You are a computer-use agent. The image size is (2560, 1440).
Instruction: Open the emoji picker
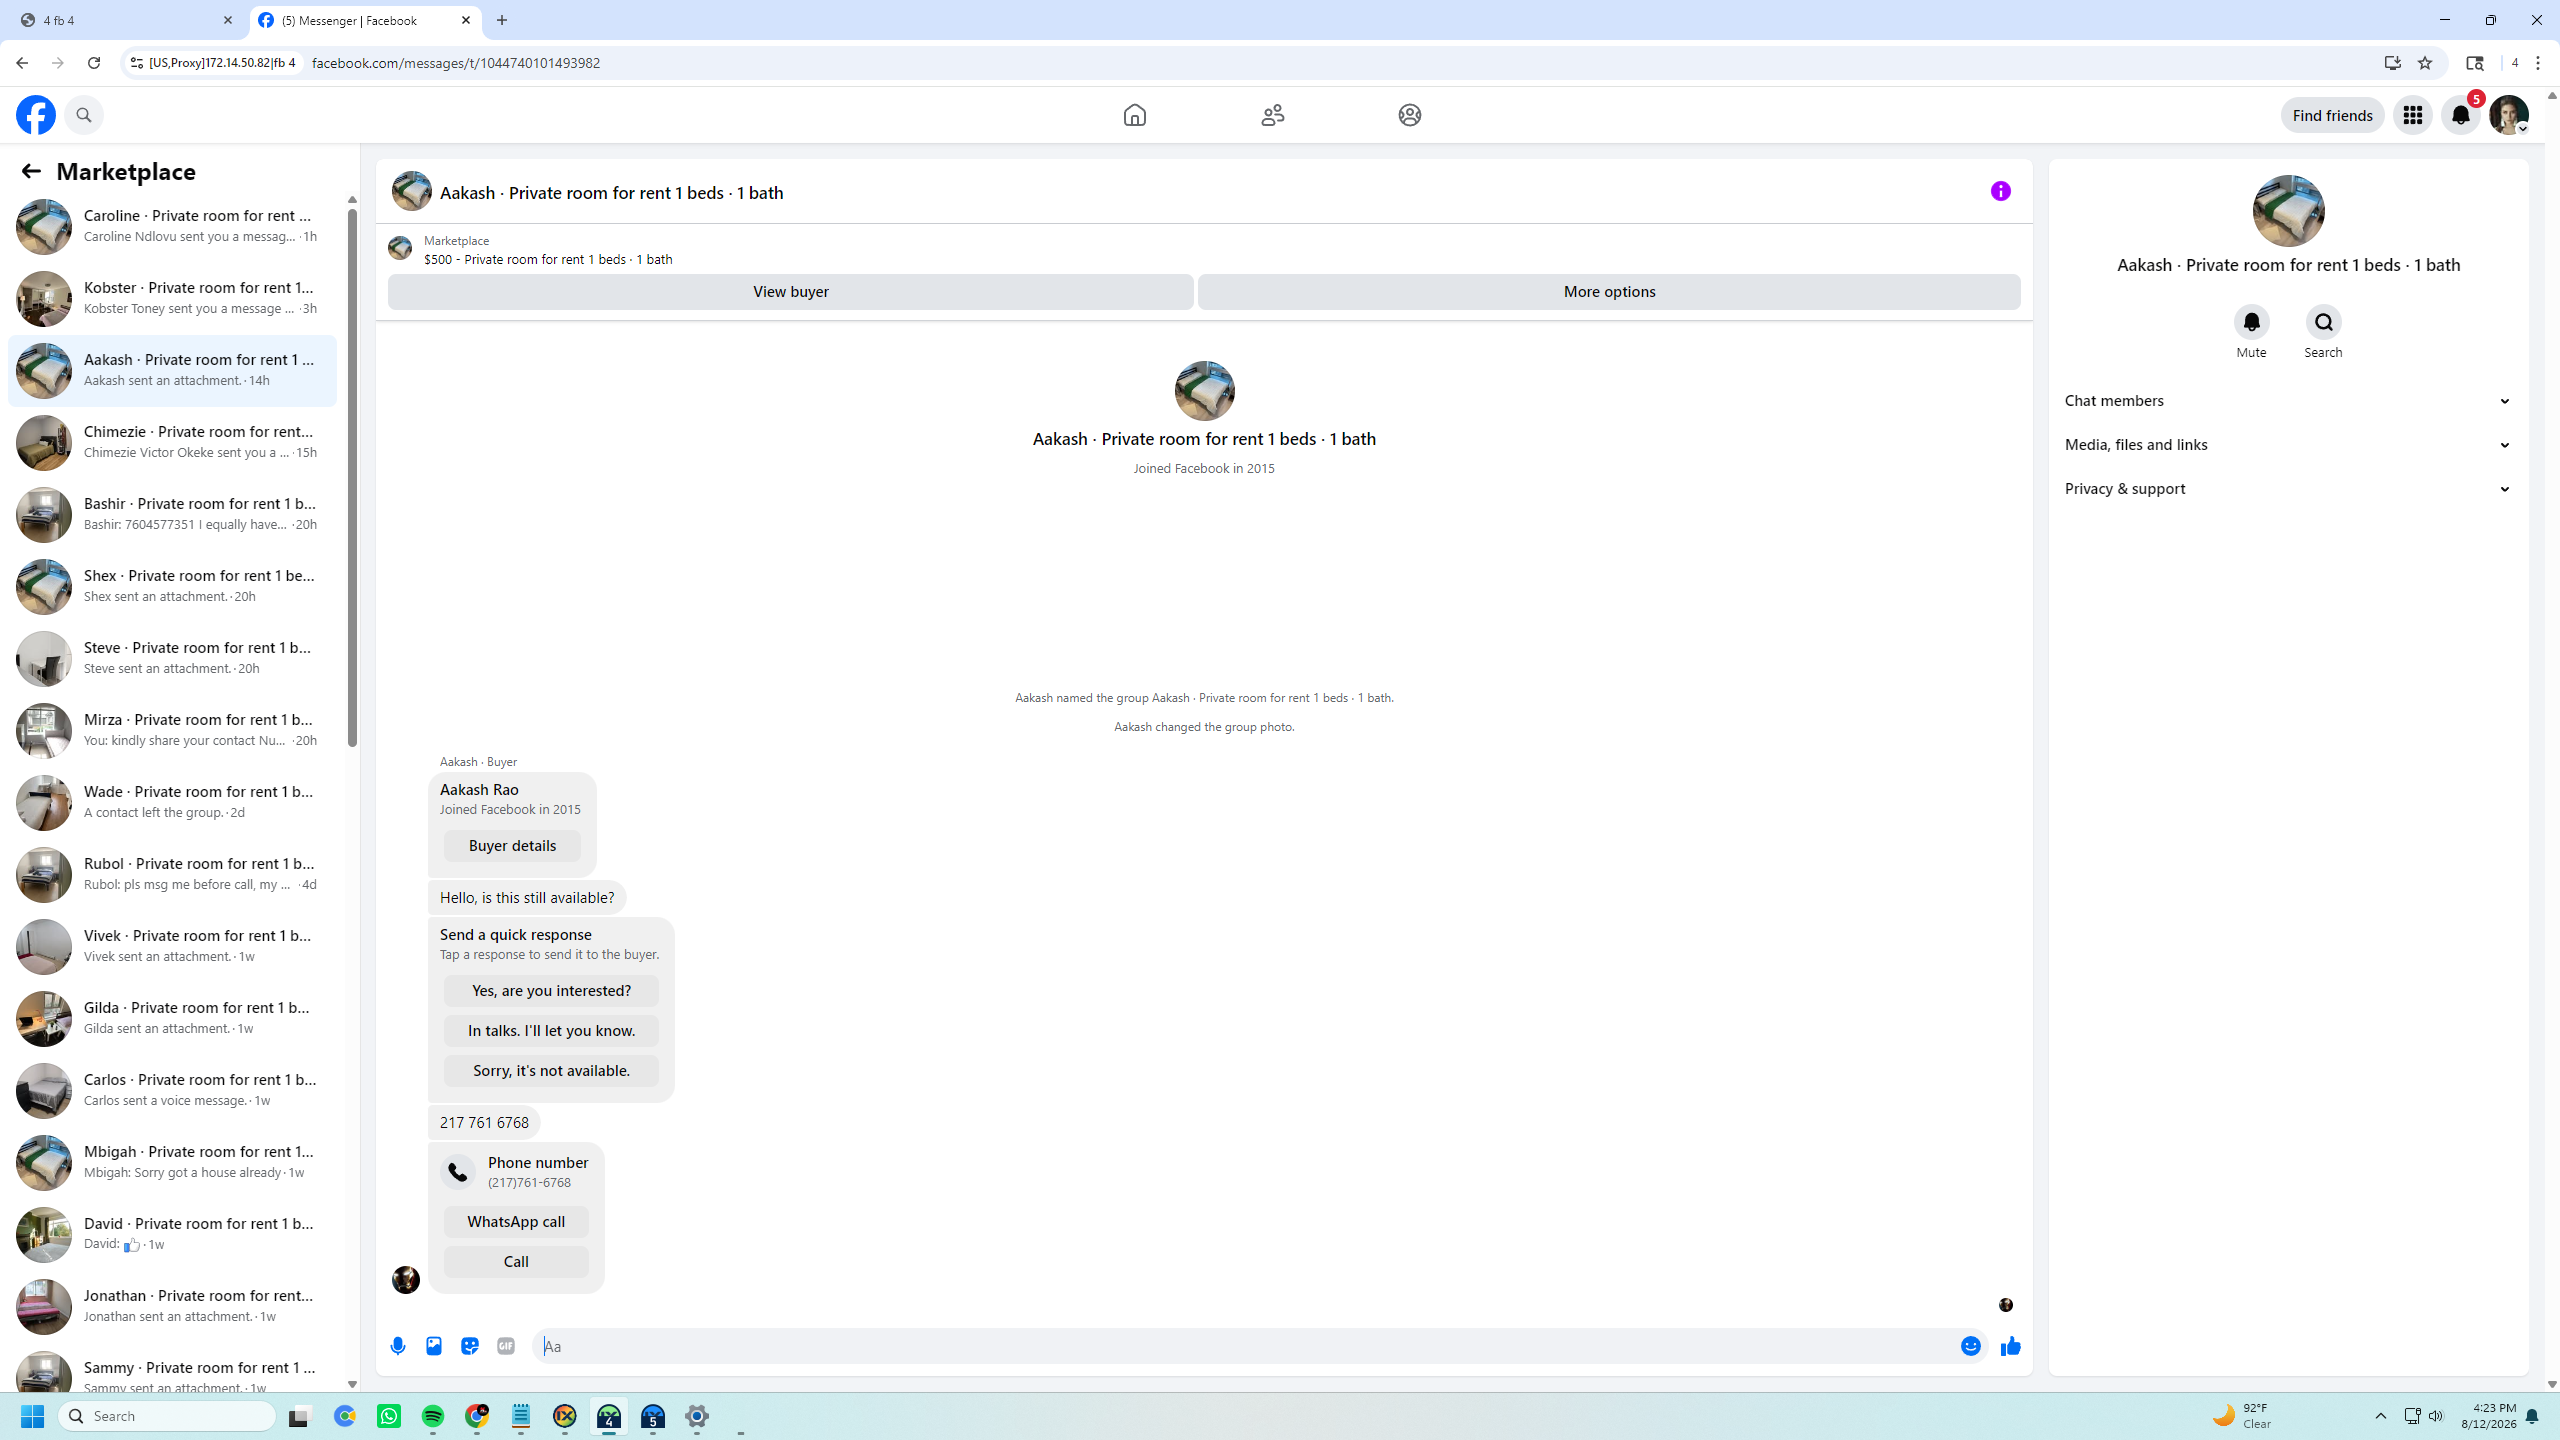tap(1971, 1346)
